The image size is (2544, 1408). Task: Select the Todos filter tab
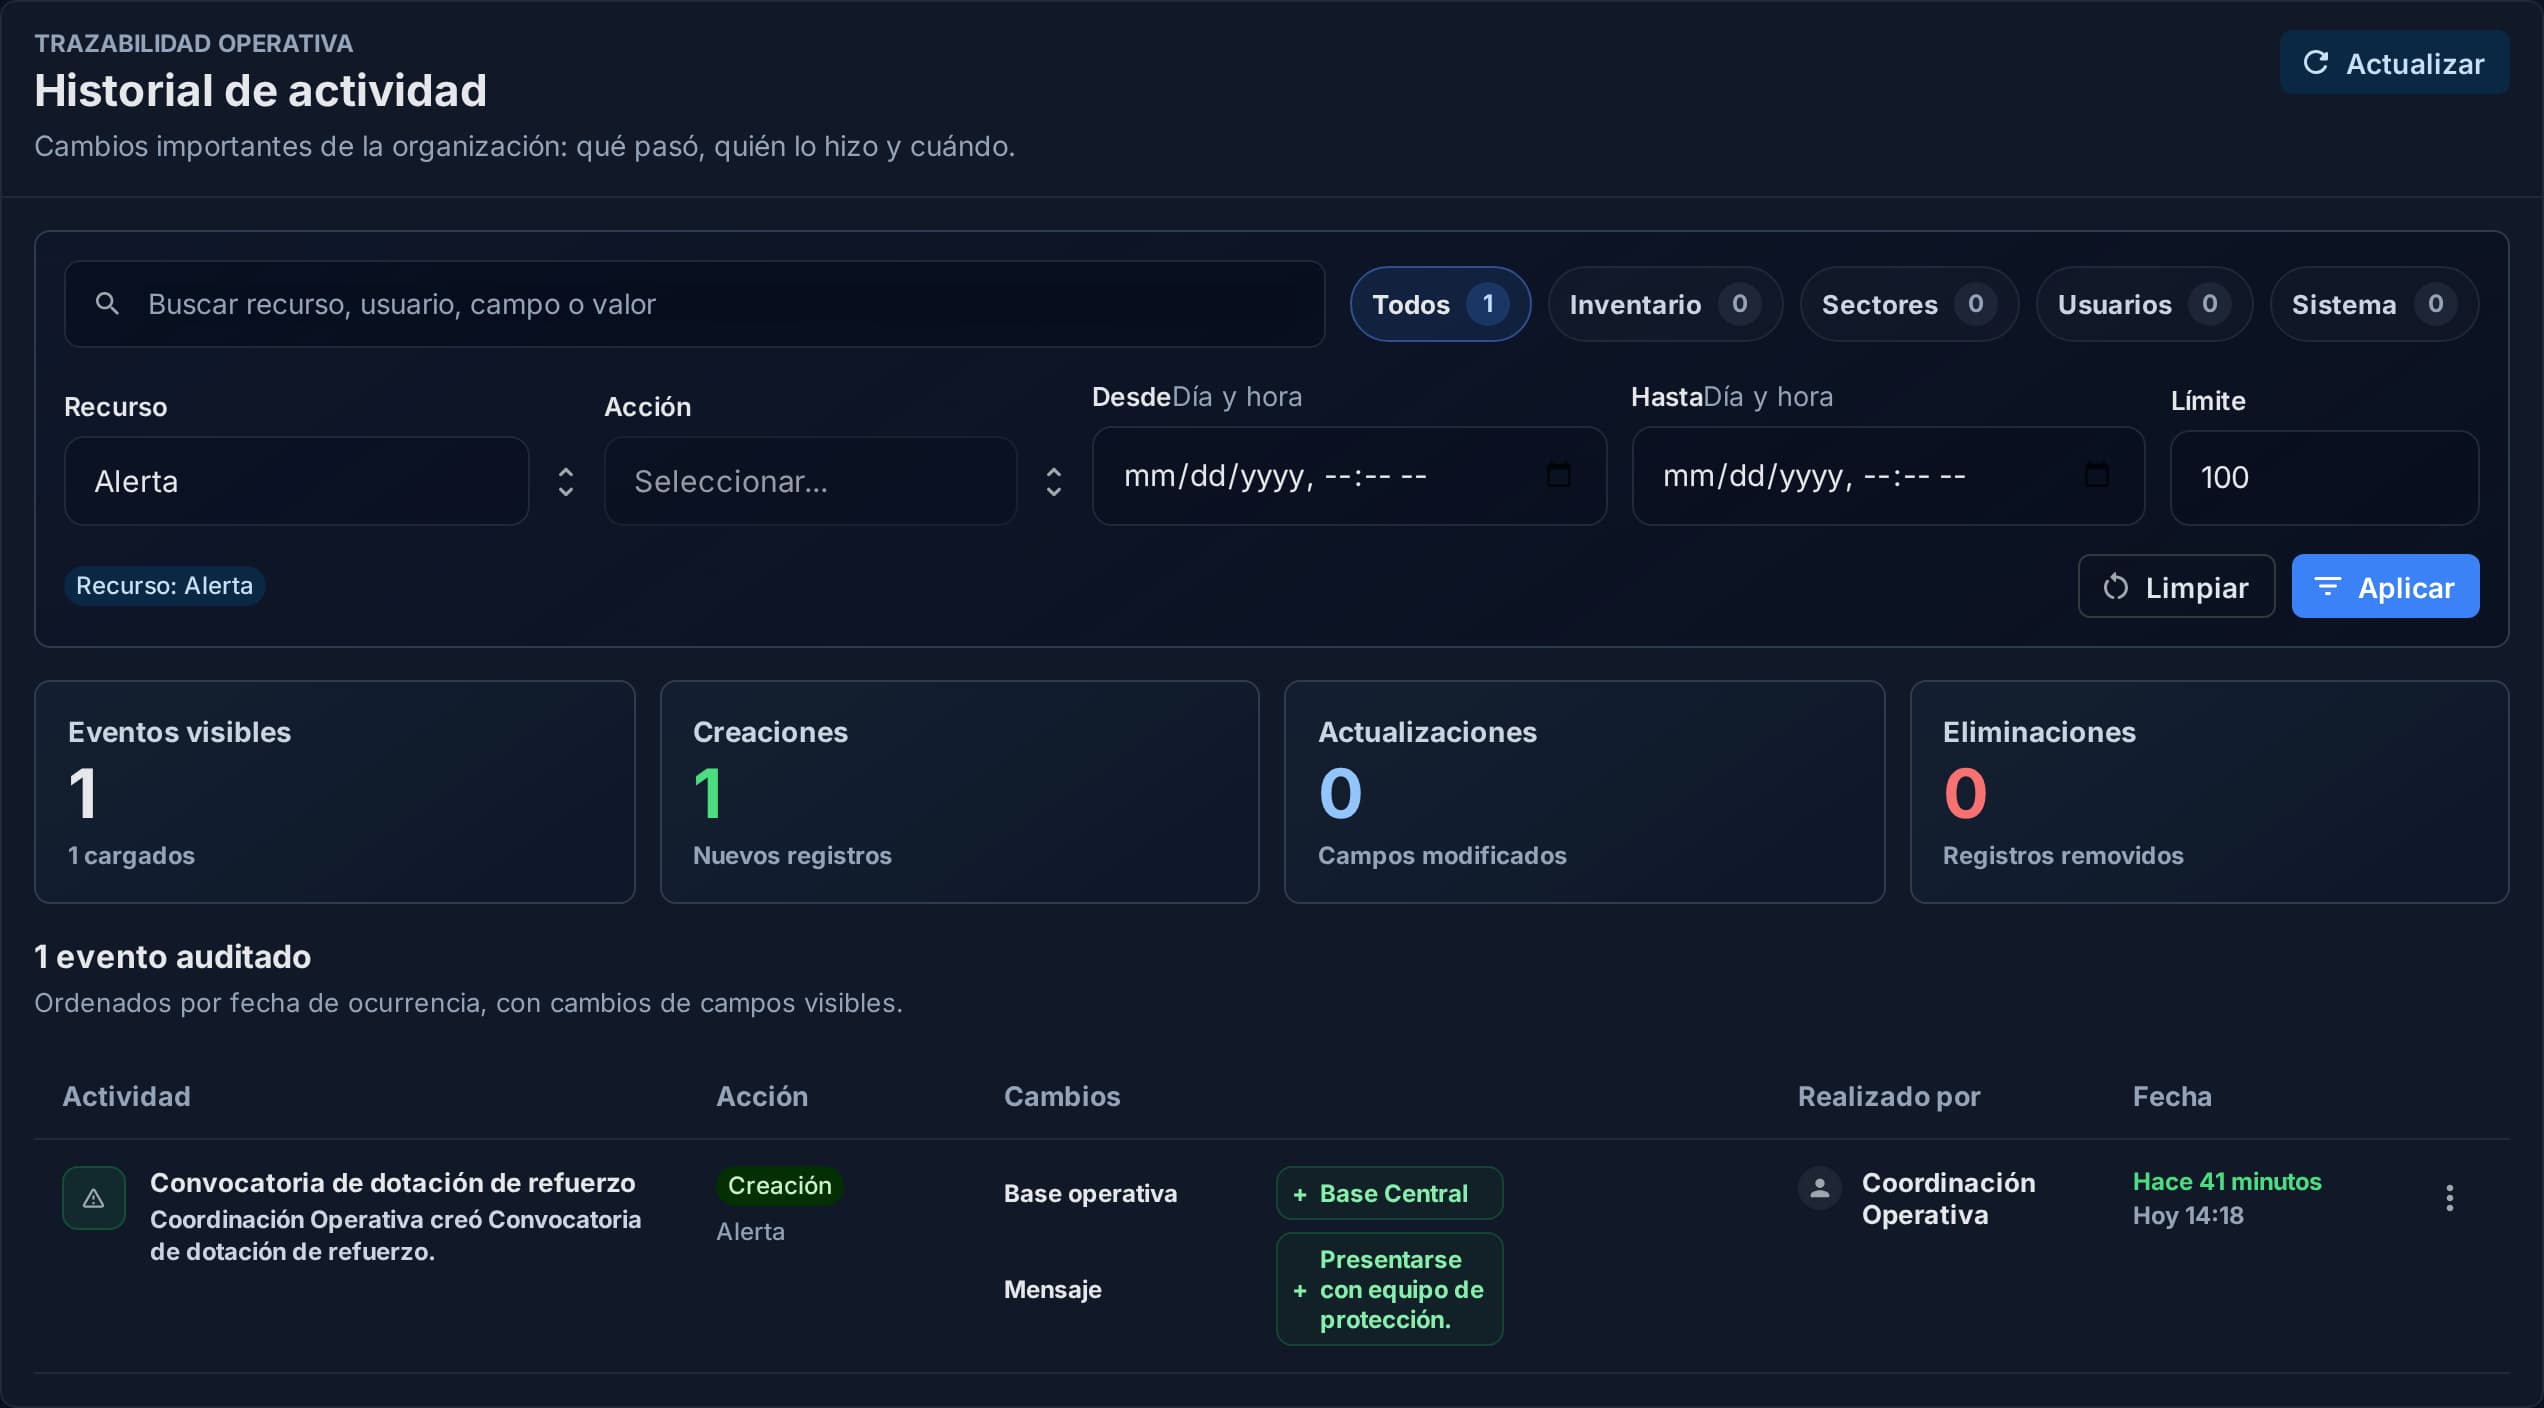click(x=1440, y=304)
